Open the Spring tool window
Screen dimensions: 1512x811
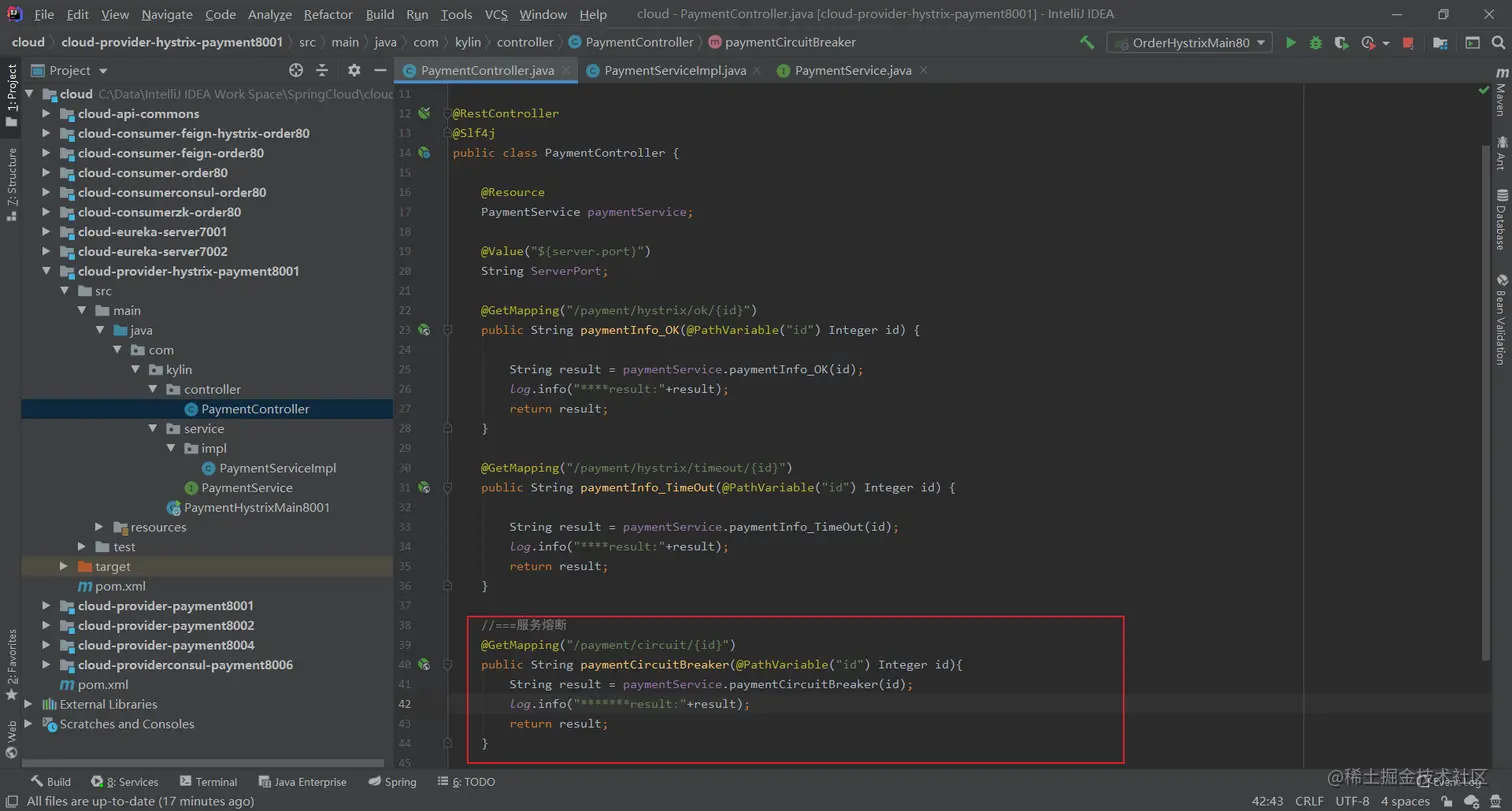(392, 782)
